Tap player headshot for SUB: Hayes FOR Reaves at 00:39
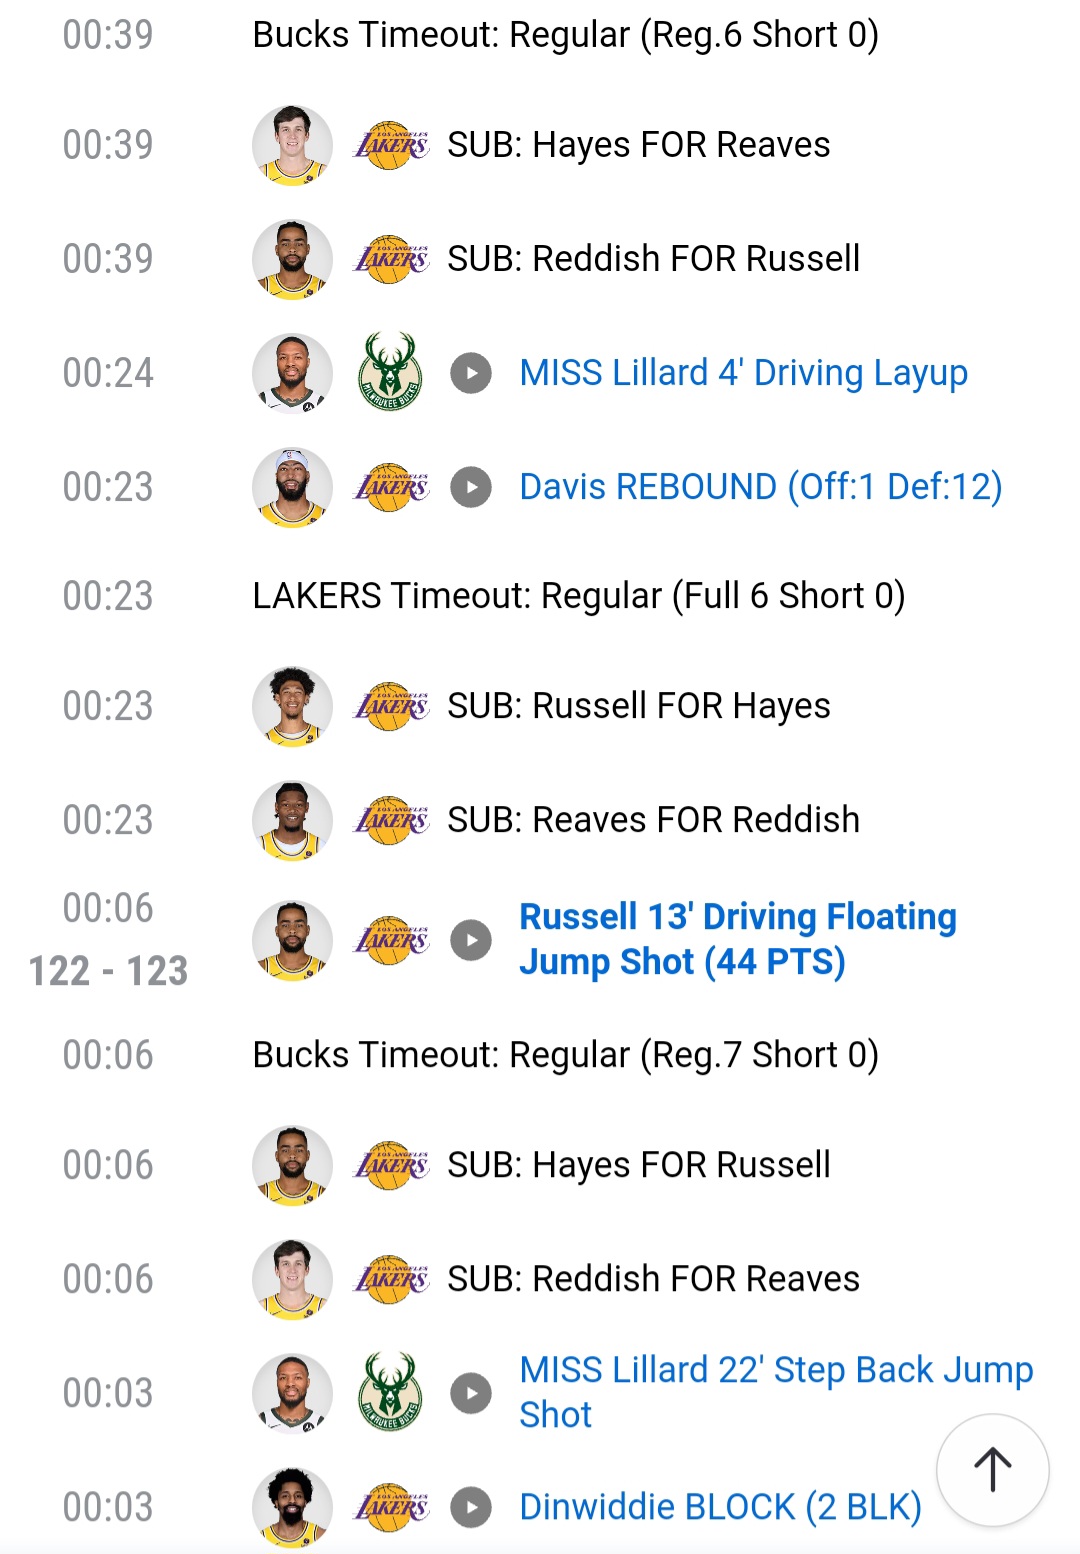 point(292,145)
